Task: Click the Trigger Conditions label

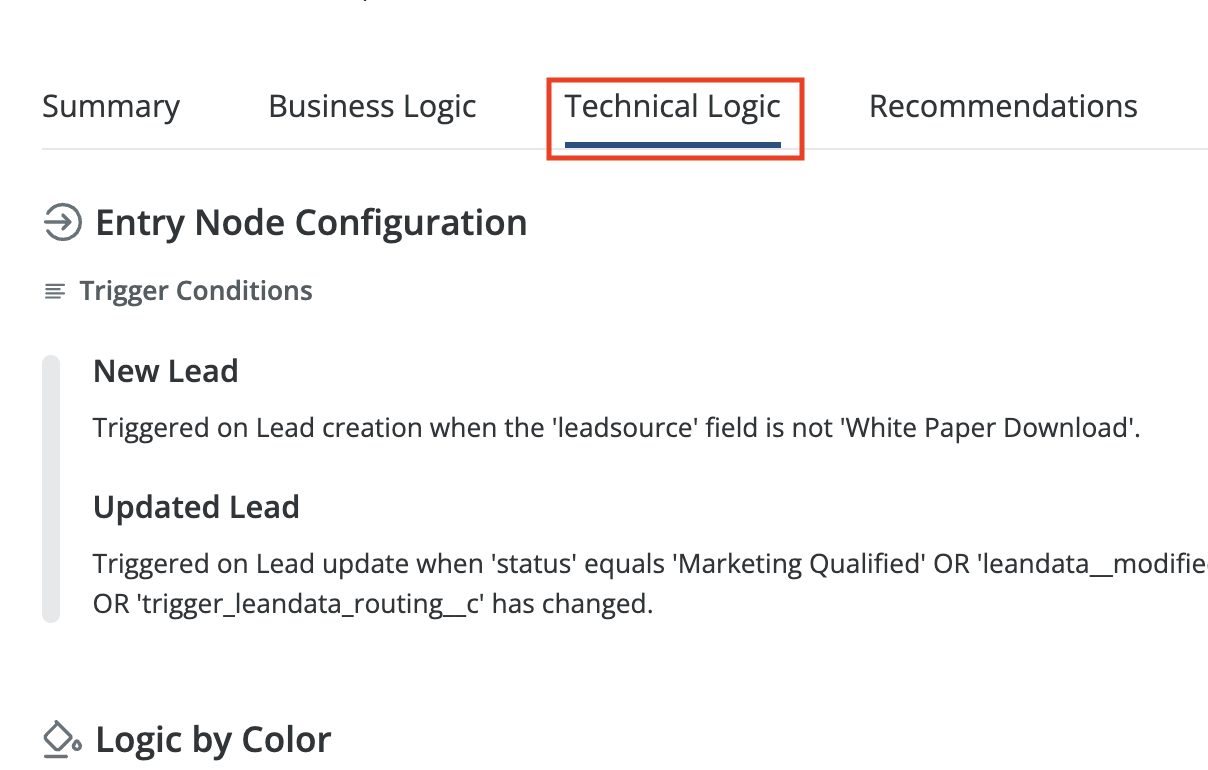Action: click(196, 291)
